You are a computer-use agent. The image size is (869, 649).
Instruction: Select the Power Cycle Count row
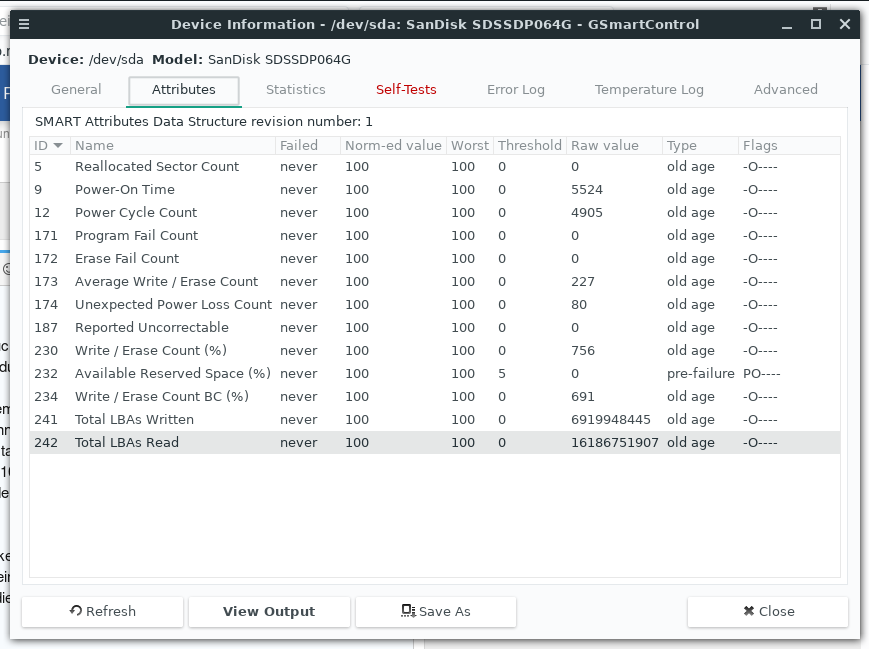coord(435,212)
